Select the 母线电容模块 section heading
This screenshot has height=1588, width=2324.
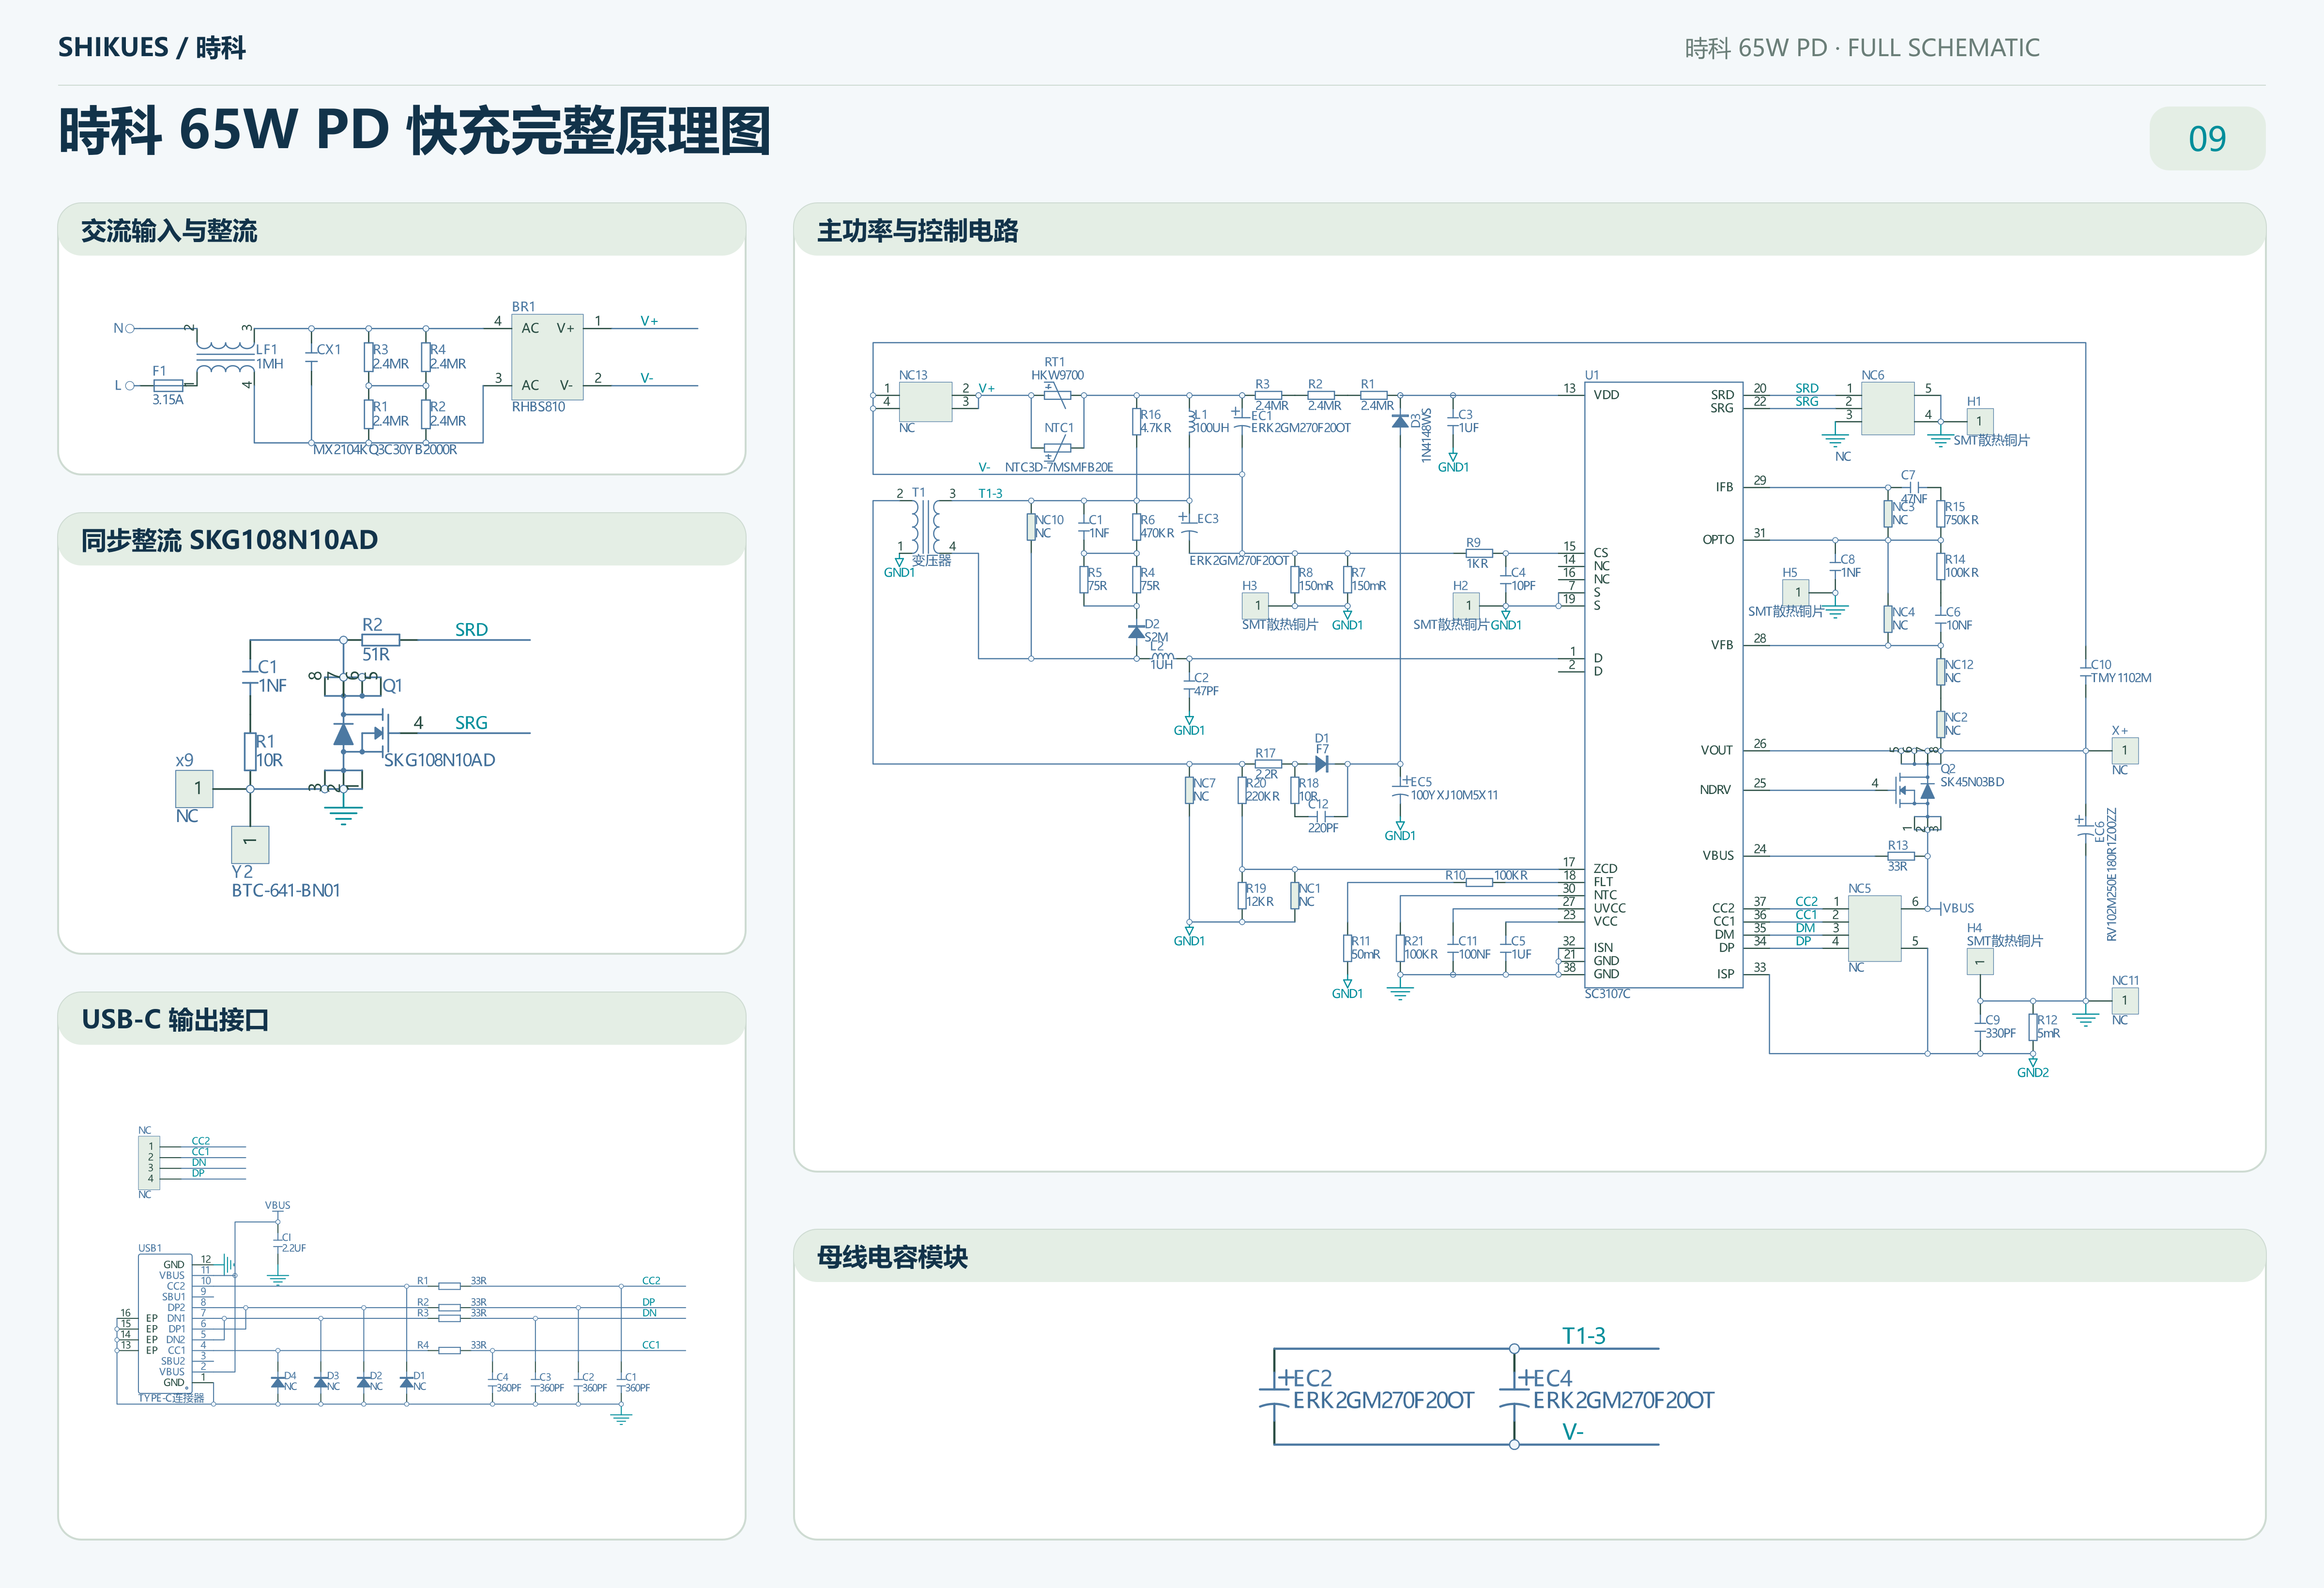coord(892,1257)
